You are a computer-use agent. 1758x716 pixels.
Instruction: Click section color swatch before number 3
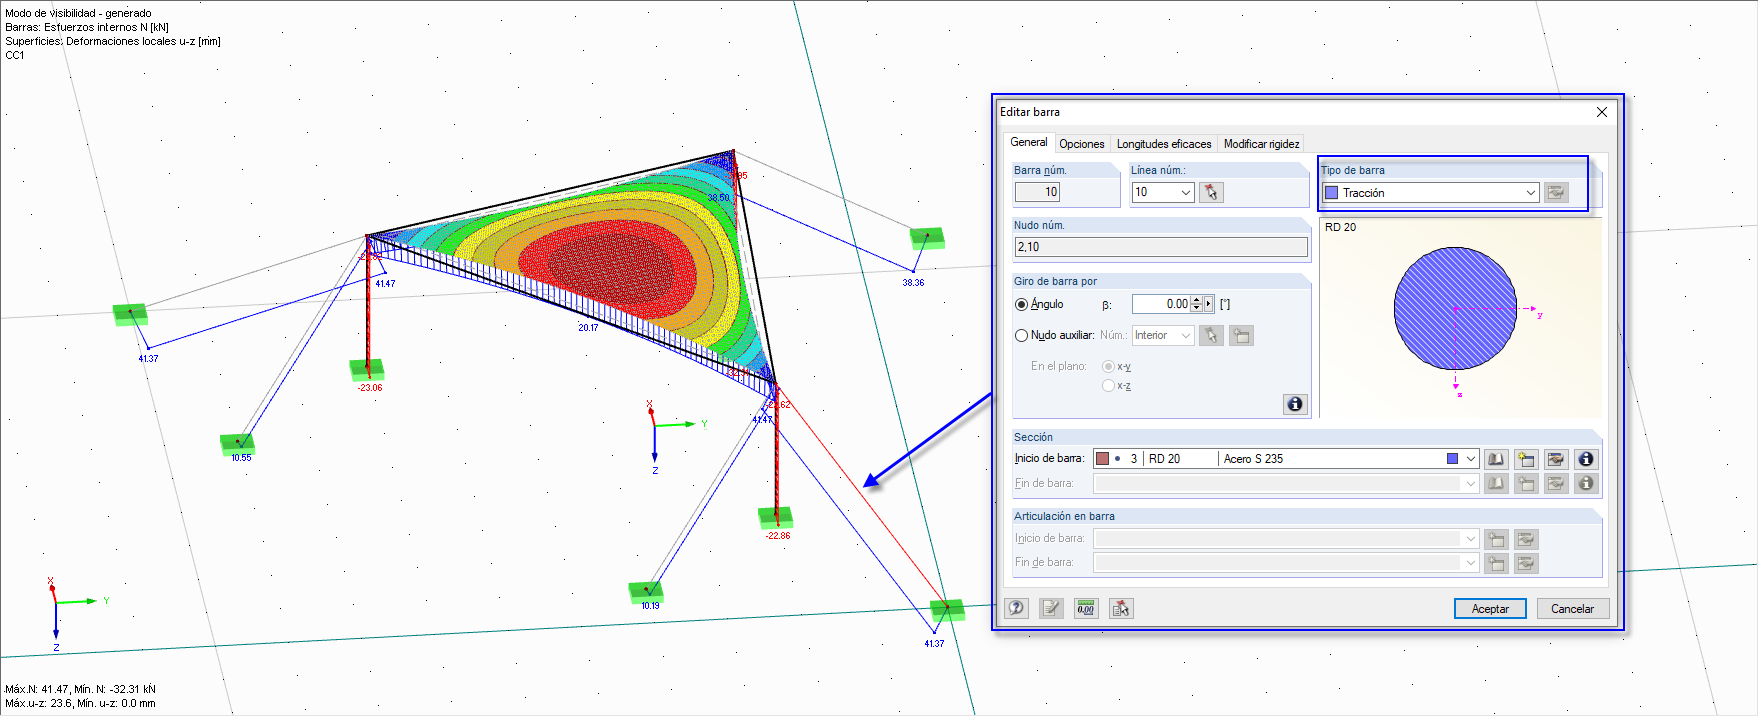(x=1103, y=459)
